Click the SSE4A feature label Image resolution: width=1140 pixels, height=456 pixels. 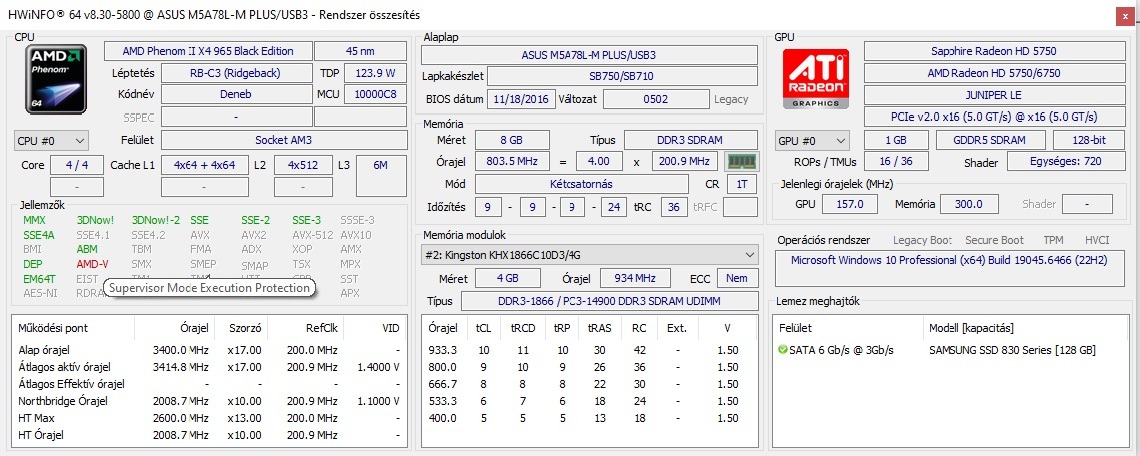(x=39, y=235)
